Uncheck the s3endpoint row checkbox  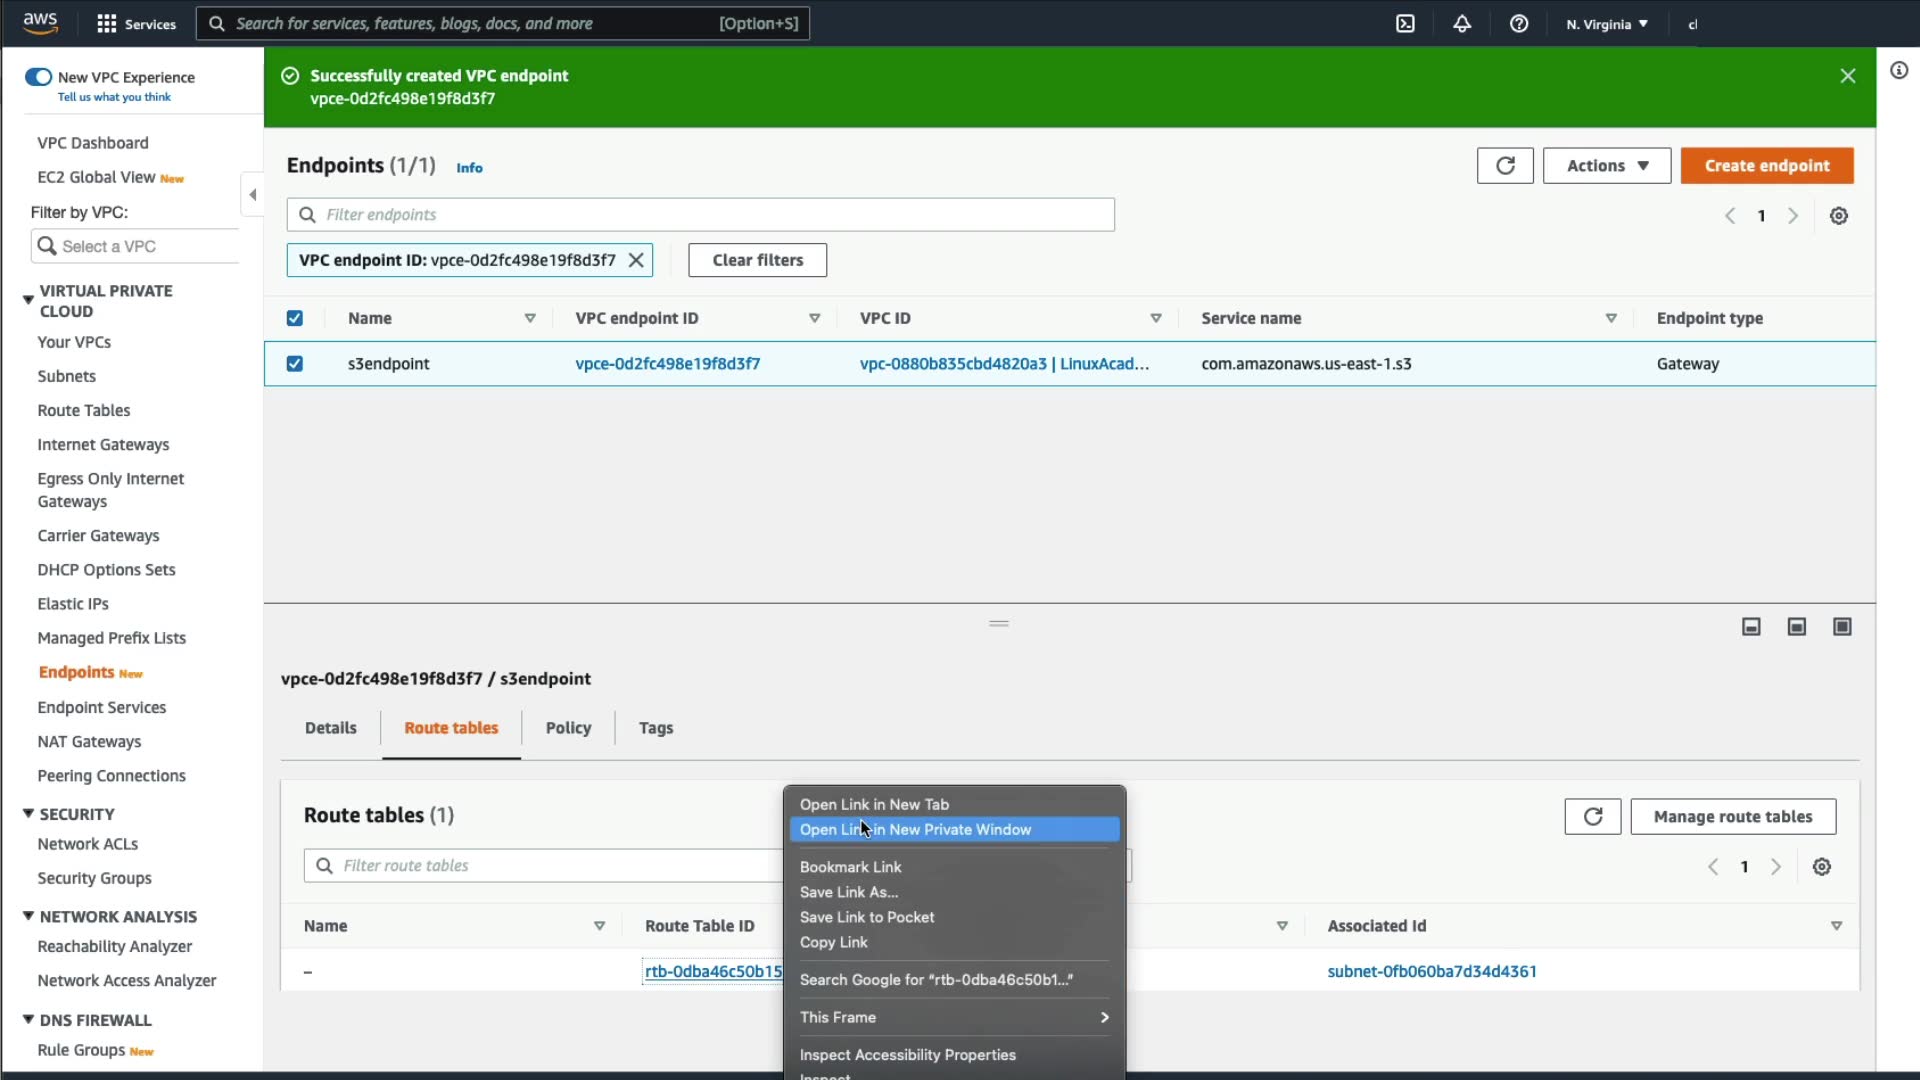[294, 364]
